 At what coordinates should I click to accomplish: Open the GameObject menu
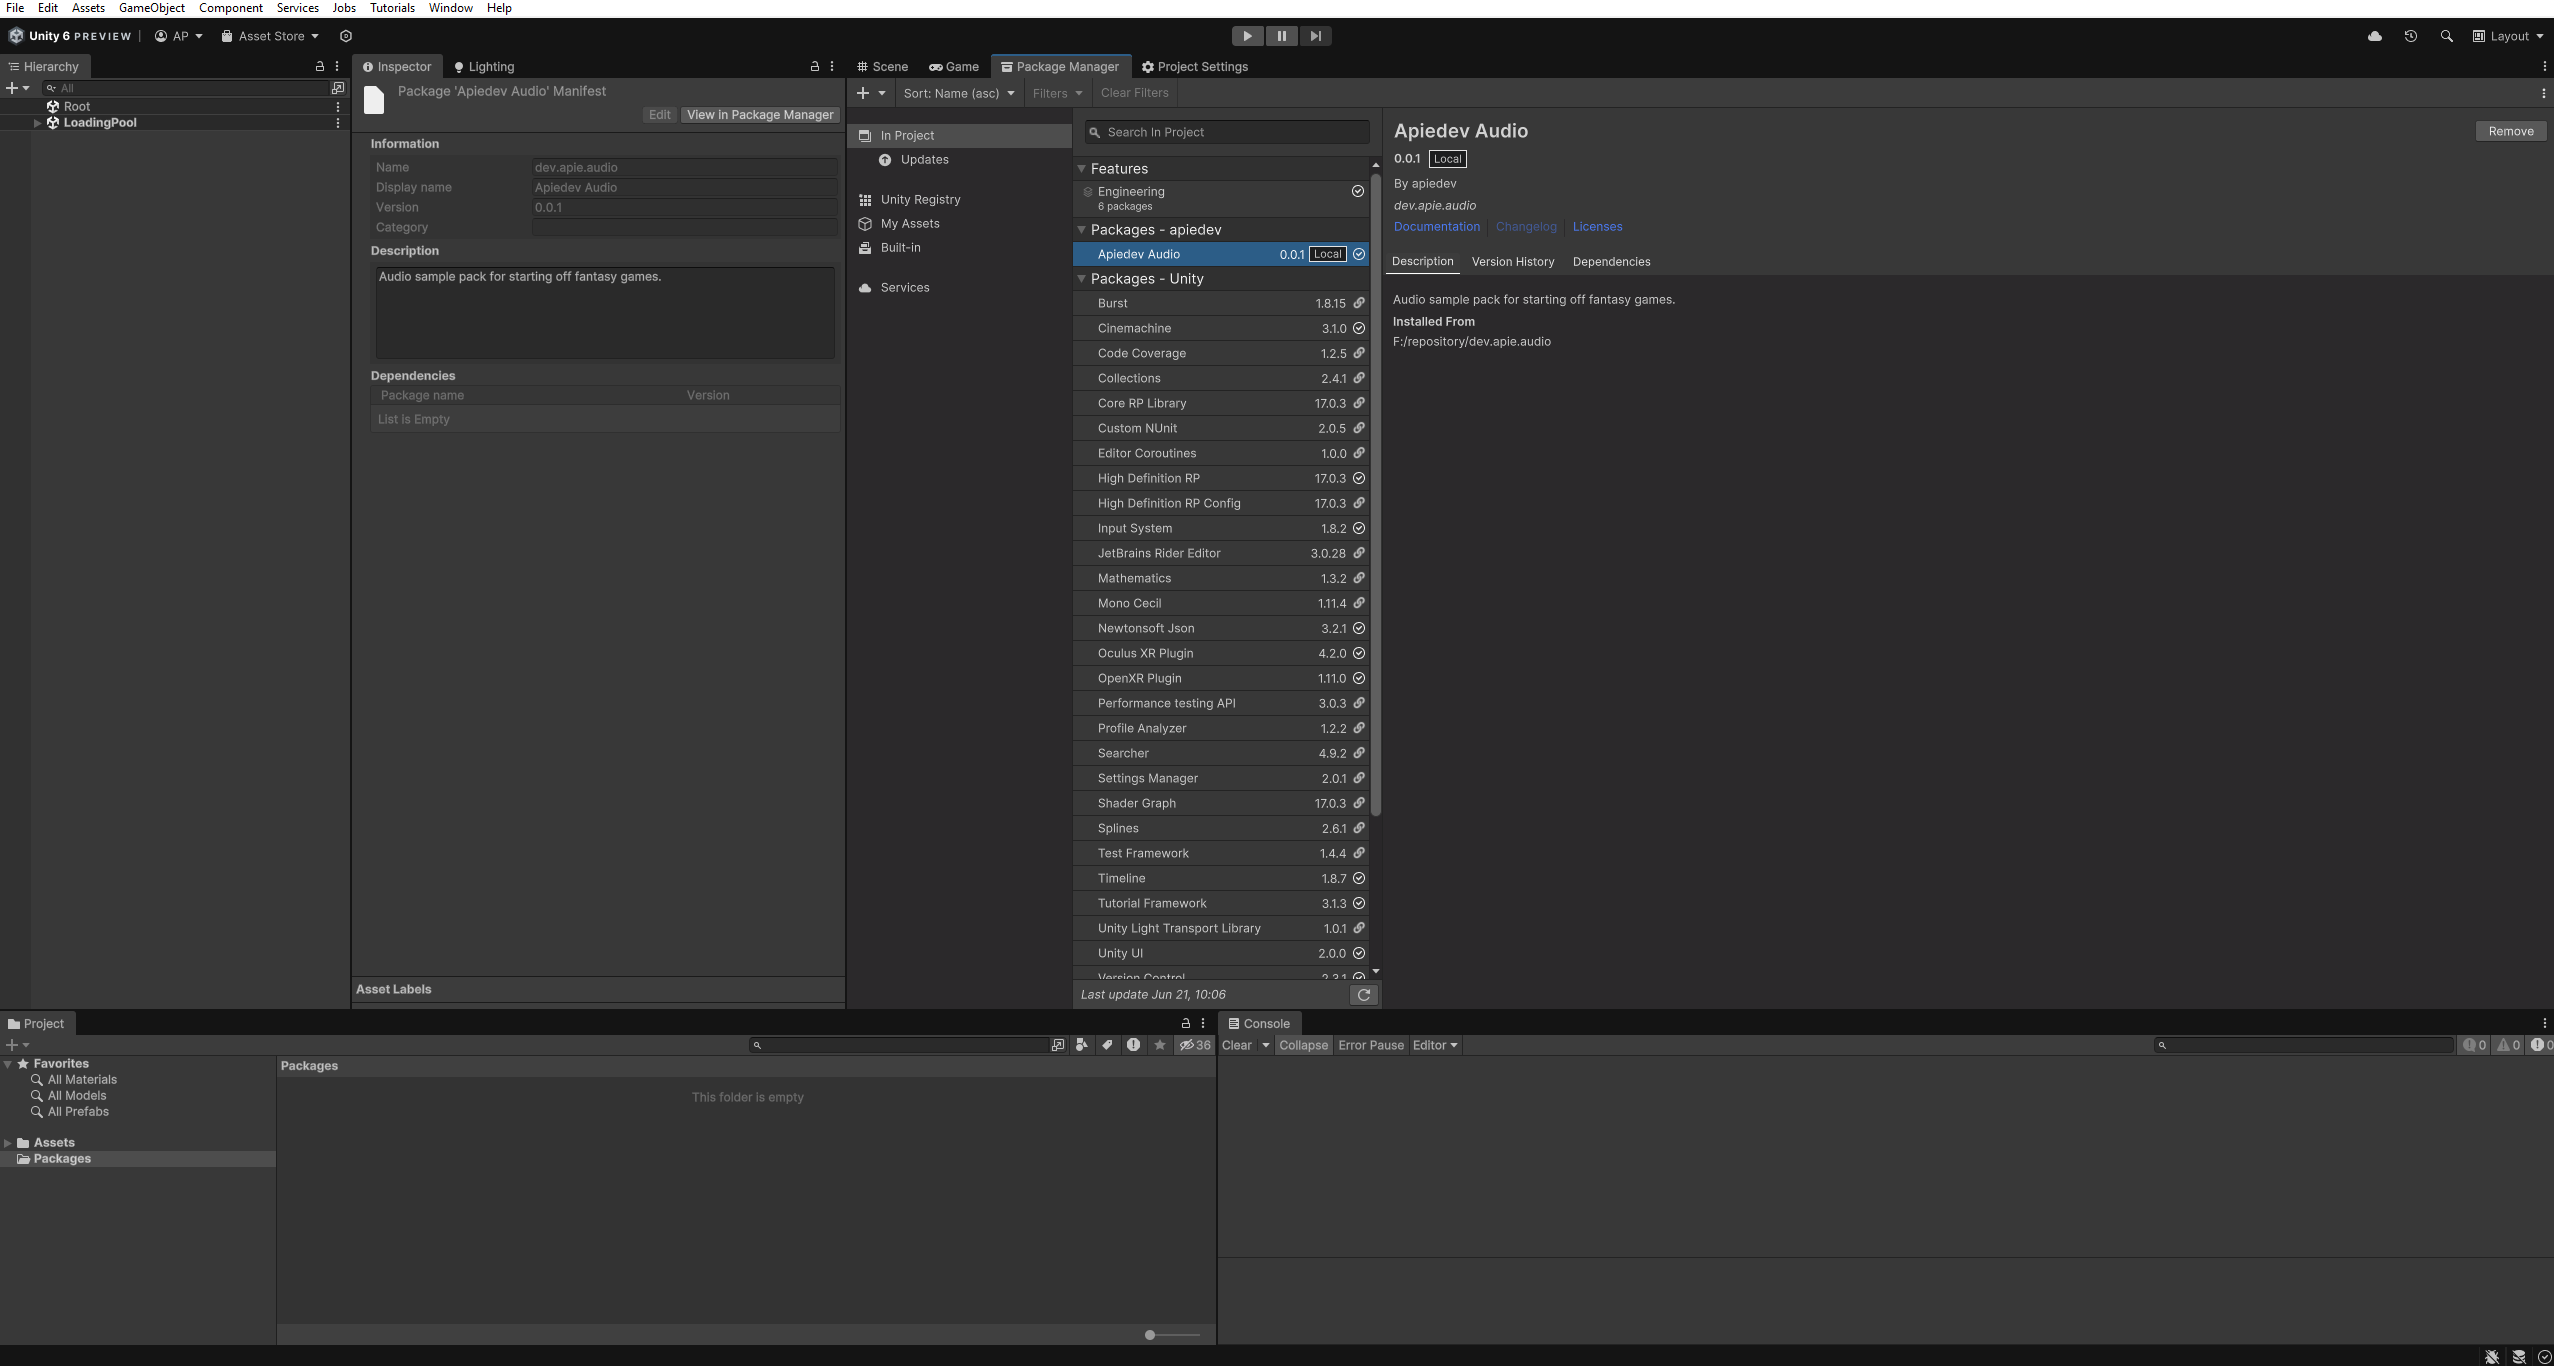[151, 8]
